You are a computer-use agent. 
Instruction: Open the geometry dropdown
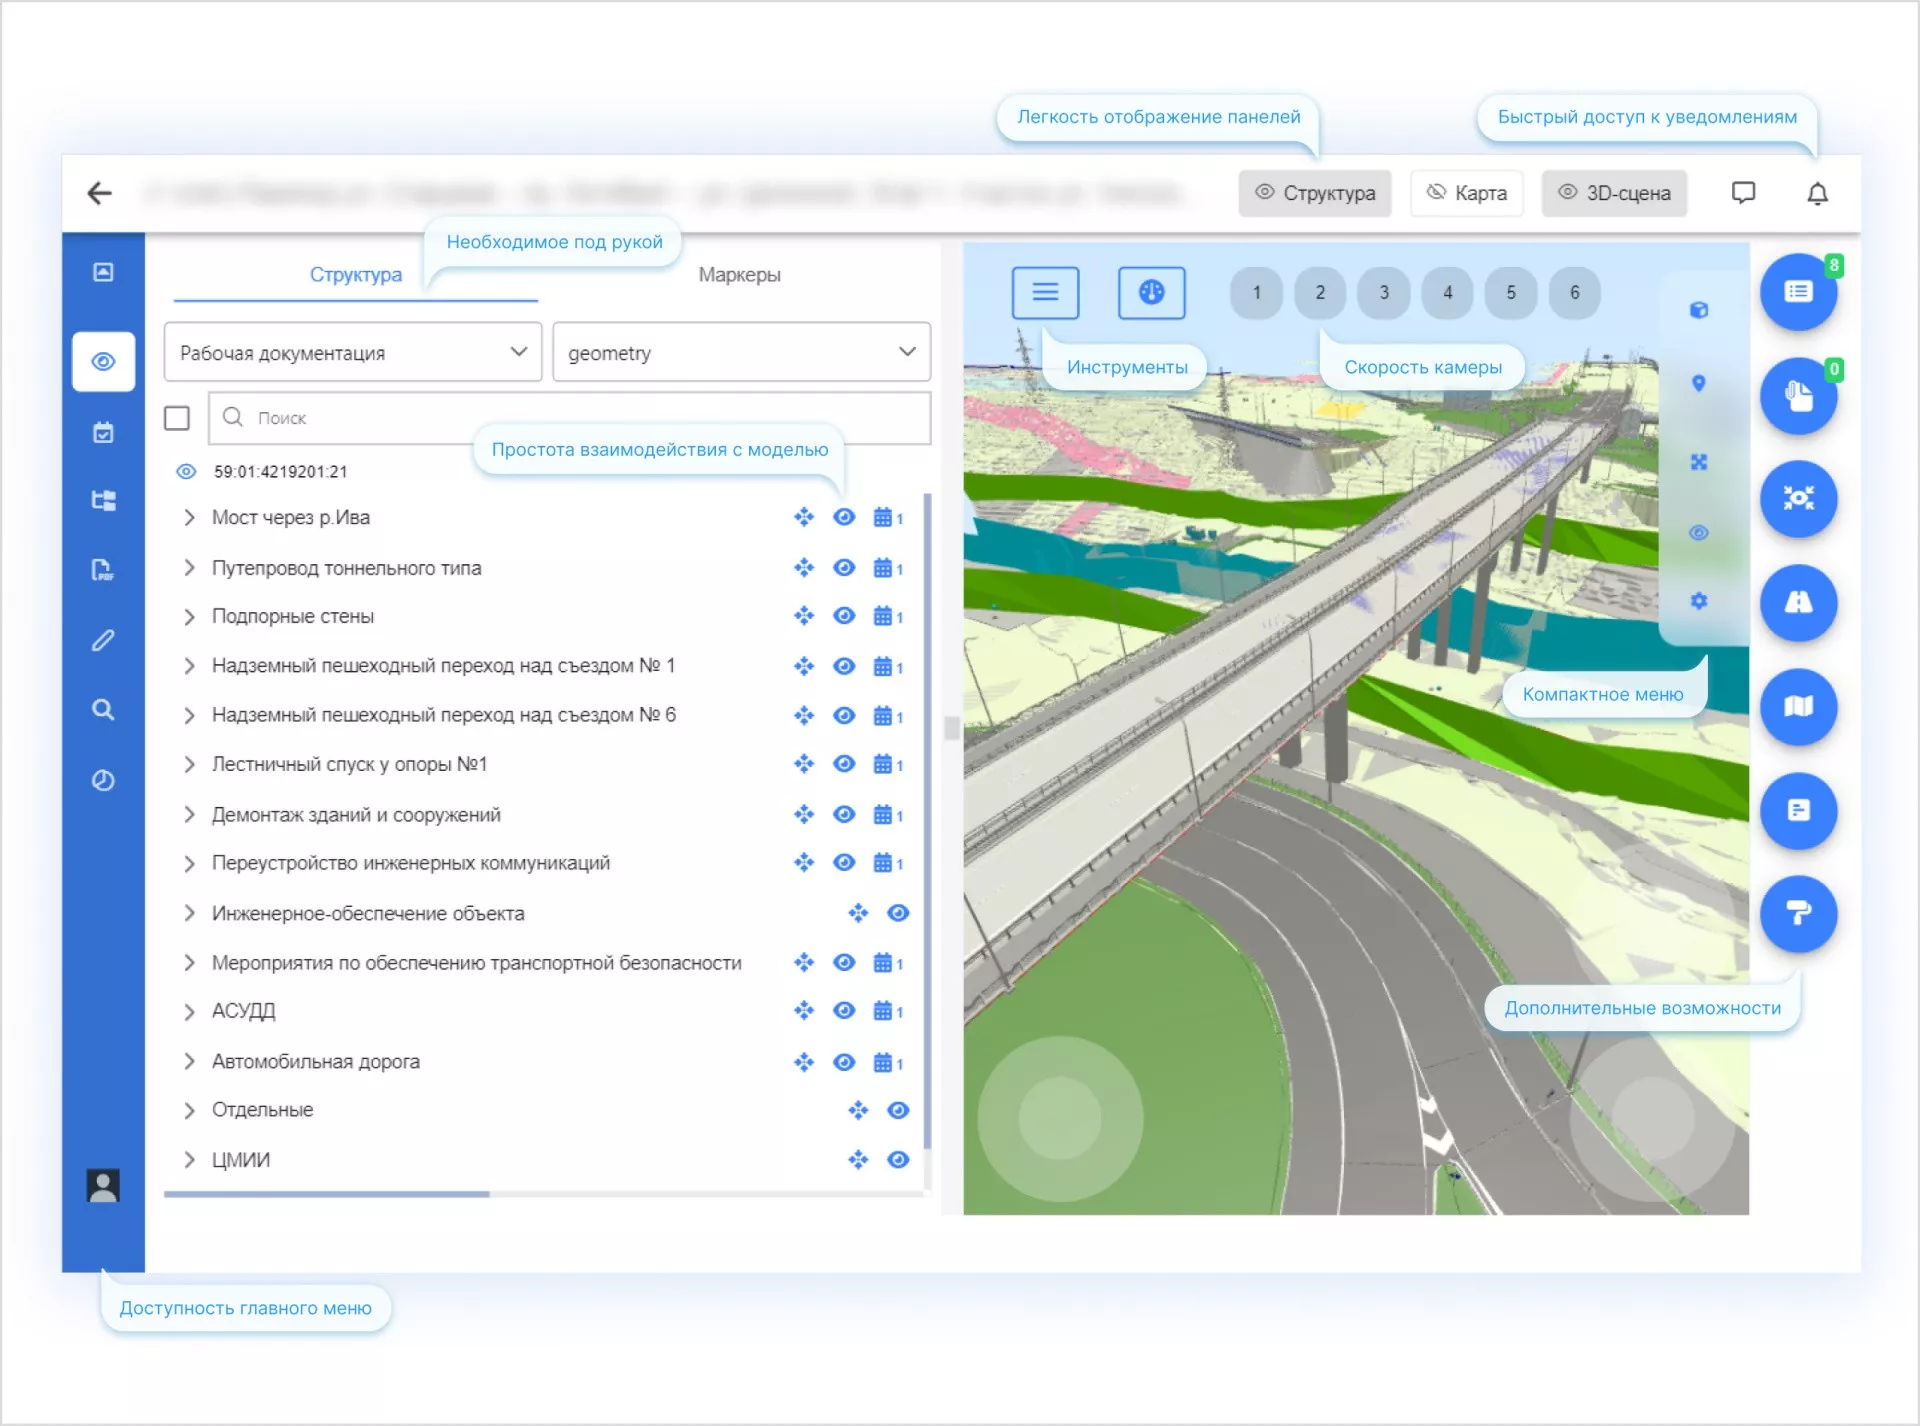pyautogui.click(x=740, y=352)
